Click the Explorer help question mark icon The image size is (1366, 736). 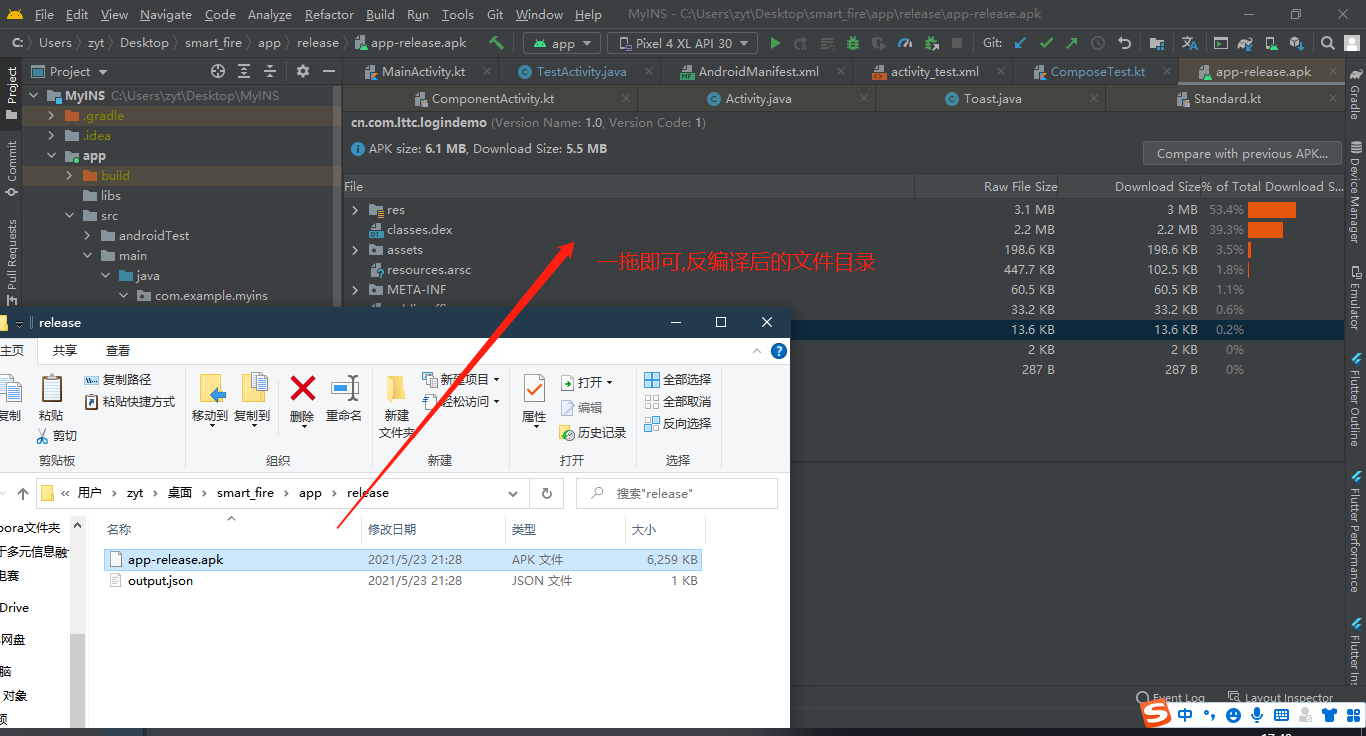779,351
